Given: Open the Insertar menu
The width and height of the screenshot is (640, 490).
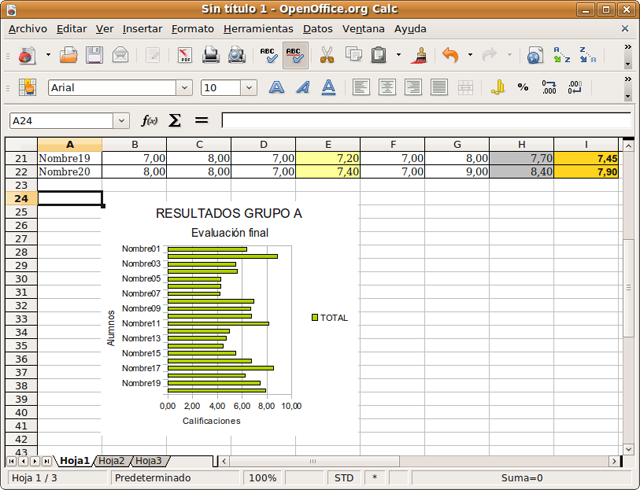Looking at the screenshot, I should (x=141, y=29).
